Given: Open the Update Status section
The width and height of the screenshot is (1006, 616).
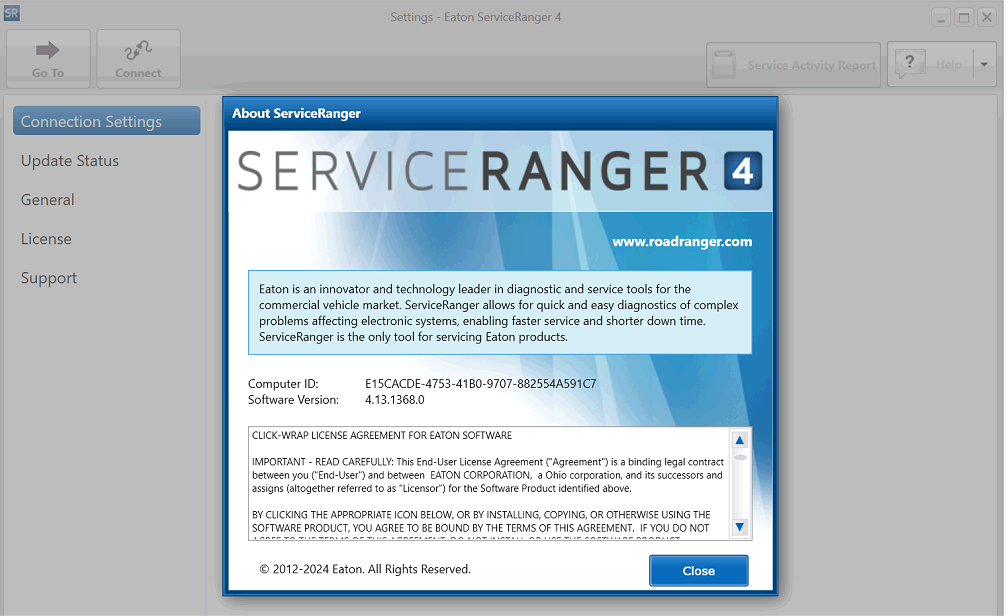Looking at the screenshot, I should click(x=70, y=161).
